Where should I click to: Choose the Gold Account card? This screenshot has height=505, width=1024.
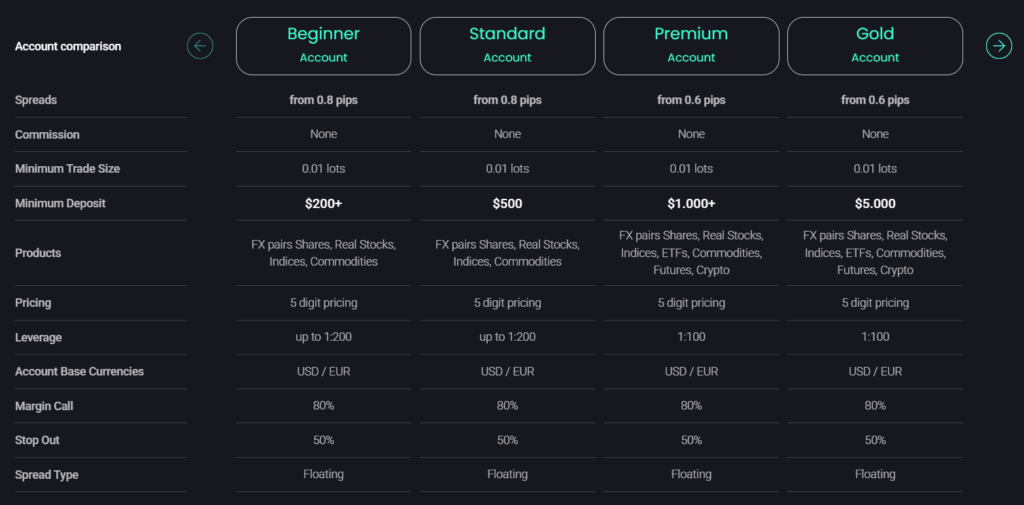pyautogui.click(x=875, y=46)
